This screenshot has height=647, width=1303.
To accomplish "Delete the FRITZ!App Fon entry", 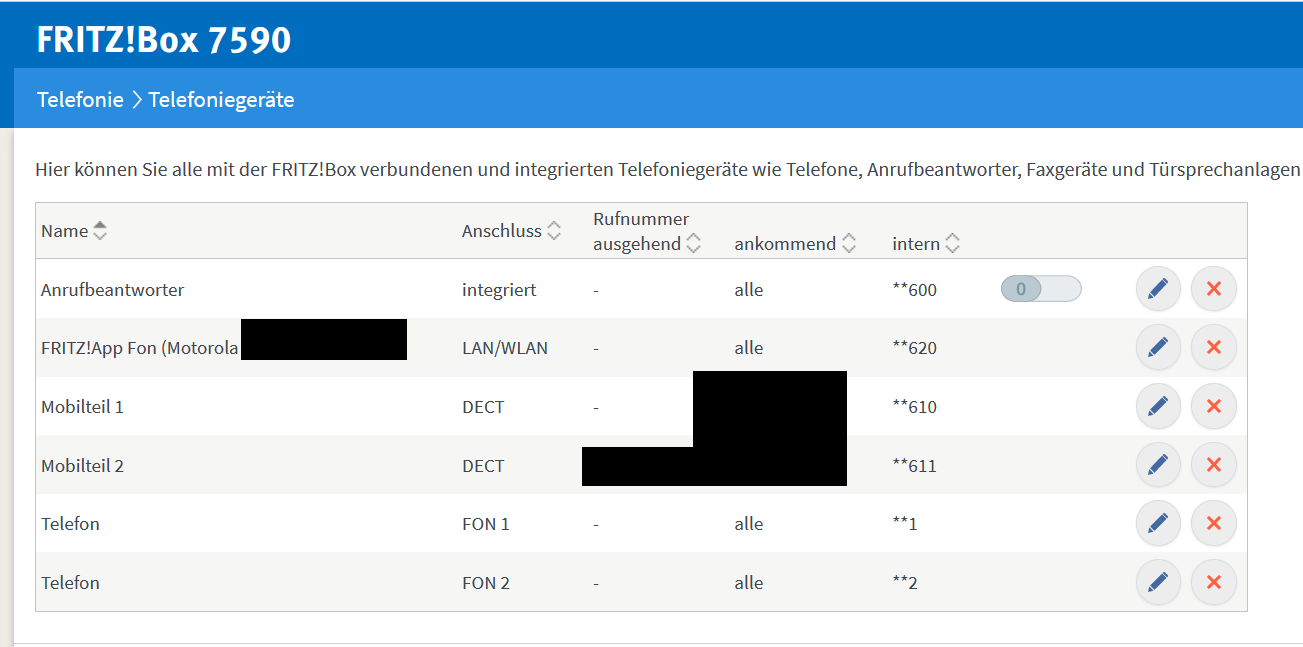I will [1214, 348].
